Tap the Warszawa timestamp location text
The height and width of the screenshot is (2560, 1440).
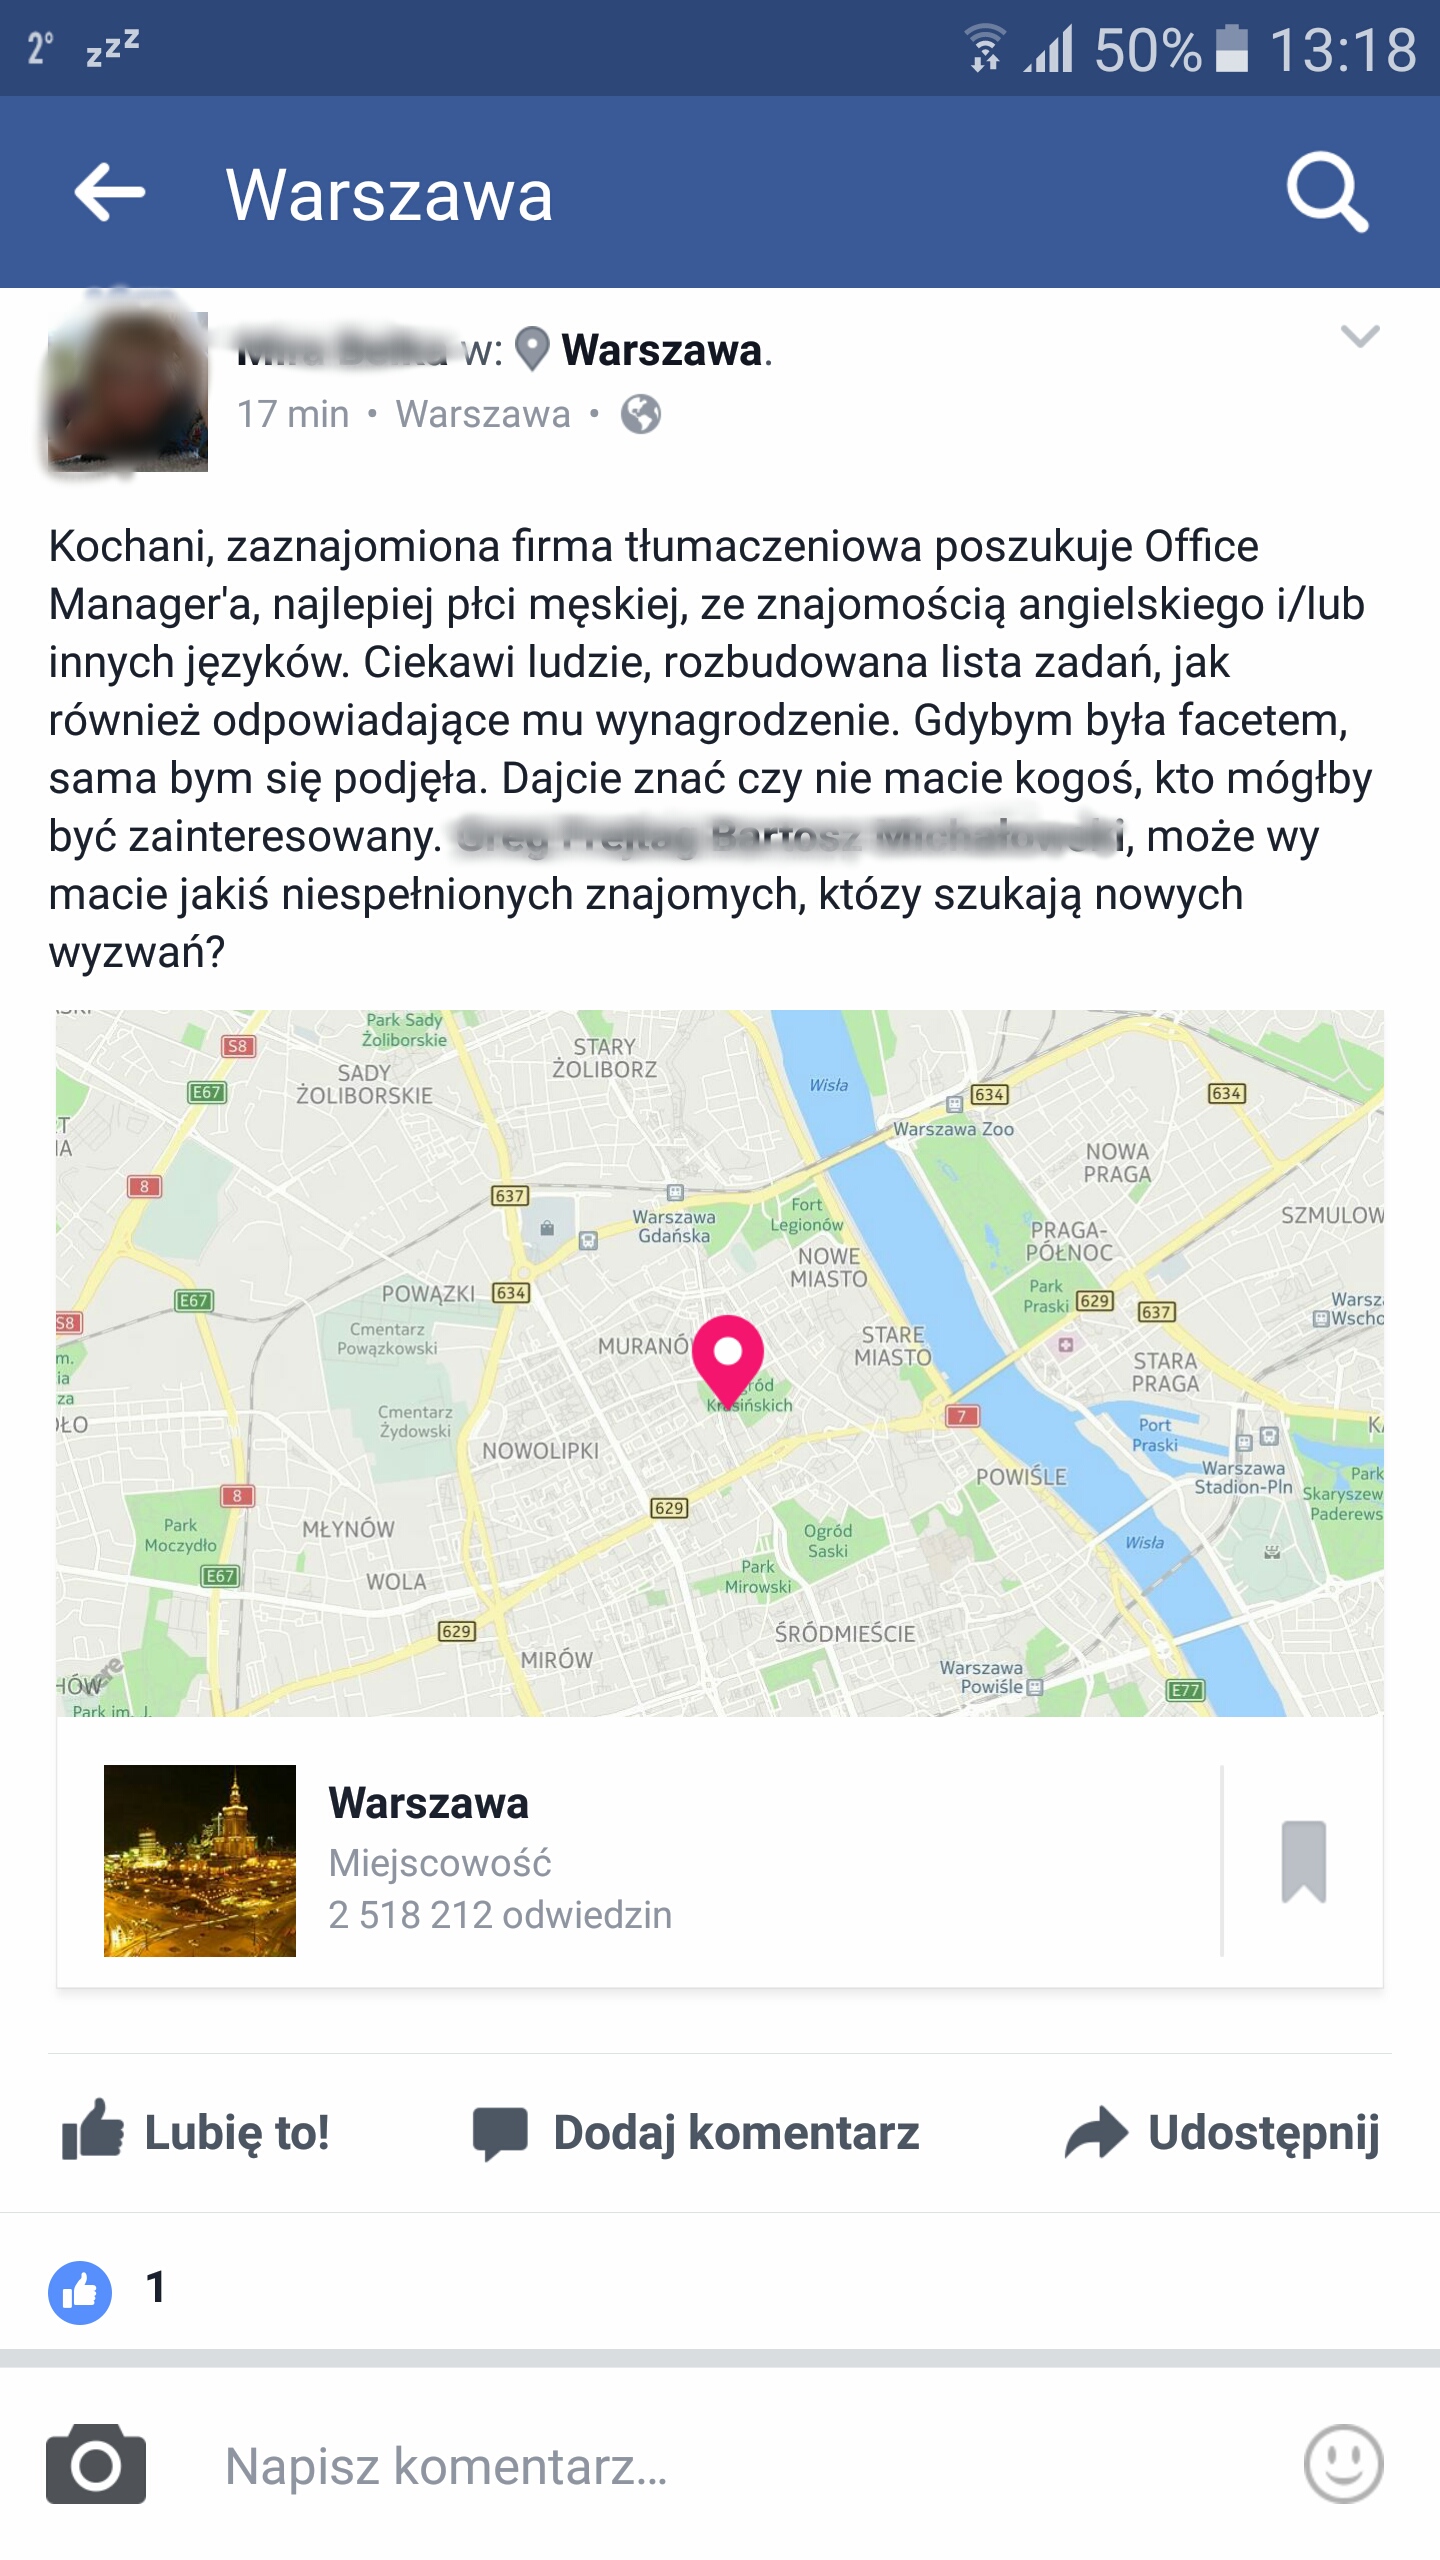(483, 414)
